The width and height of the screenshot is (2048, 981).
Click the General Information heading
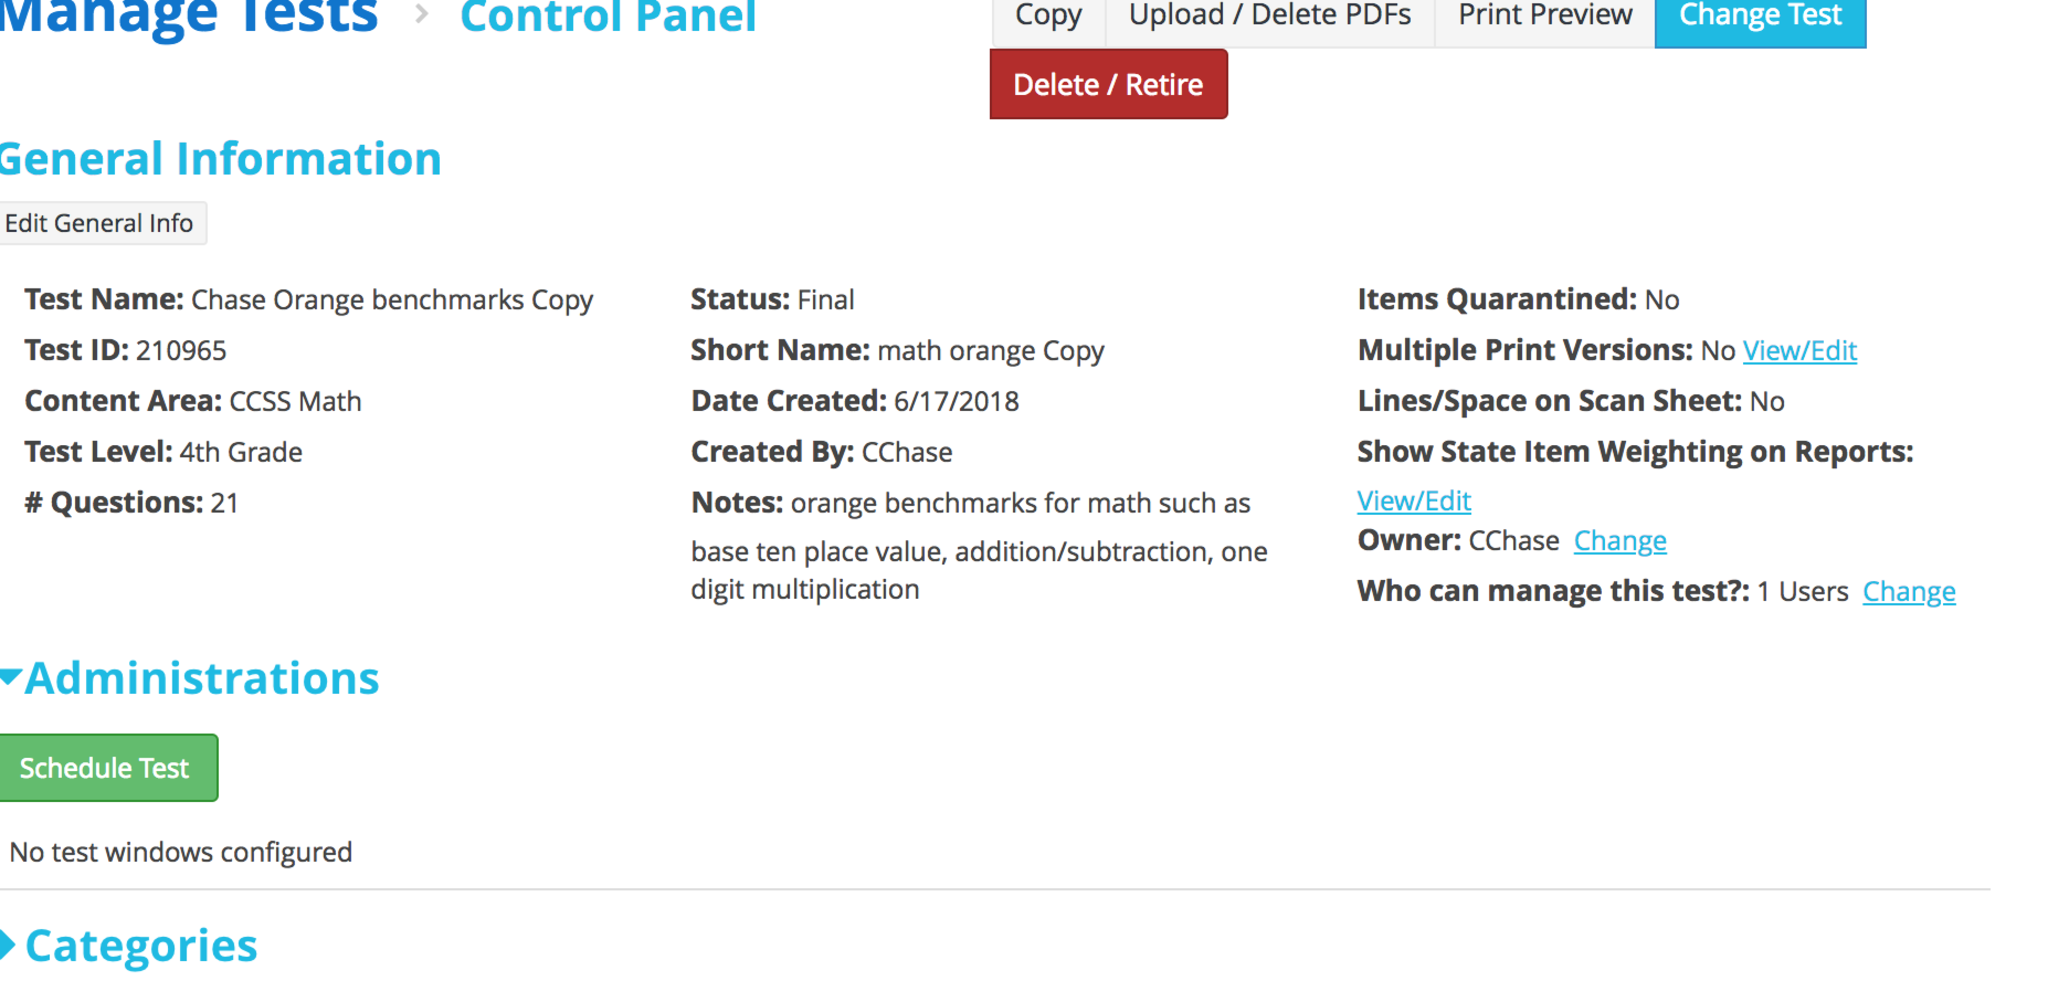[x=220, y=159]
